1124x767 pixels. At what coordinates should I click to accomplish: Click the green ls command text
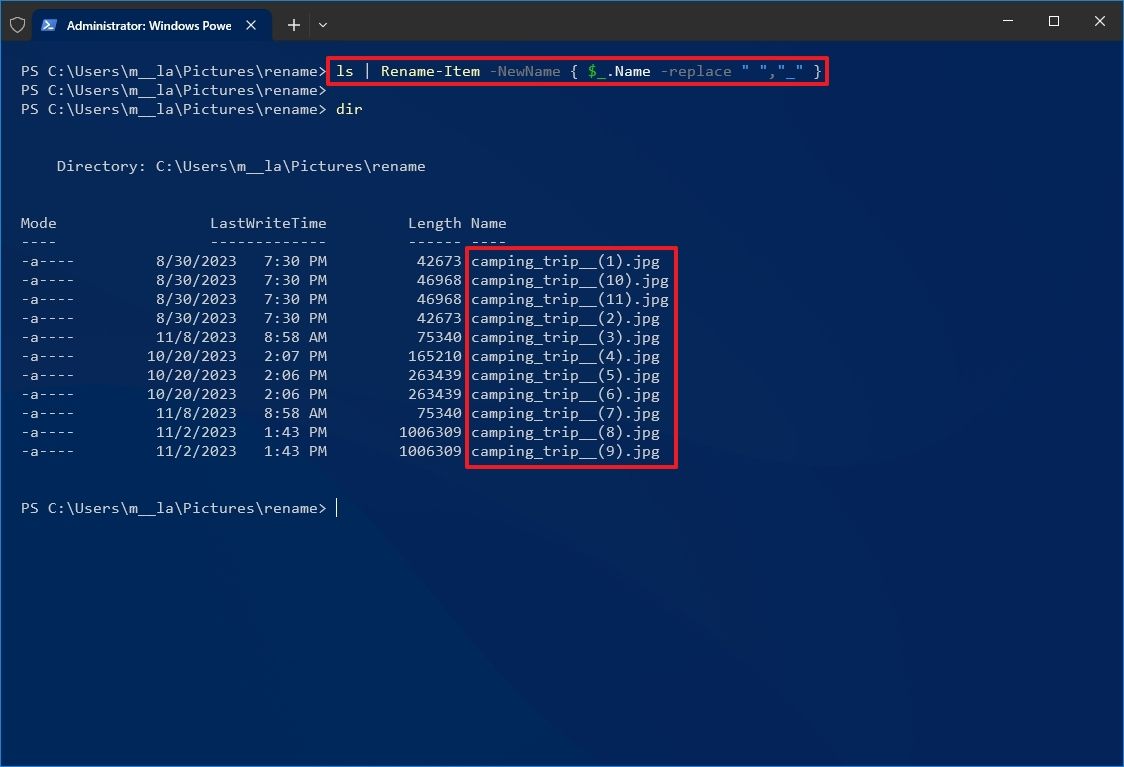[x=346, y=71]
